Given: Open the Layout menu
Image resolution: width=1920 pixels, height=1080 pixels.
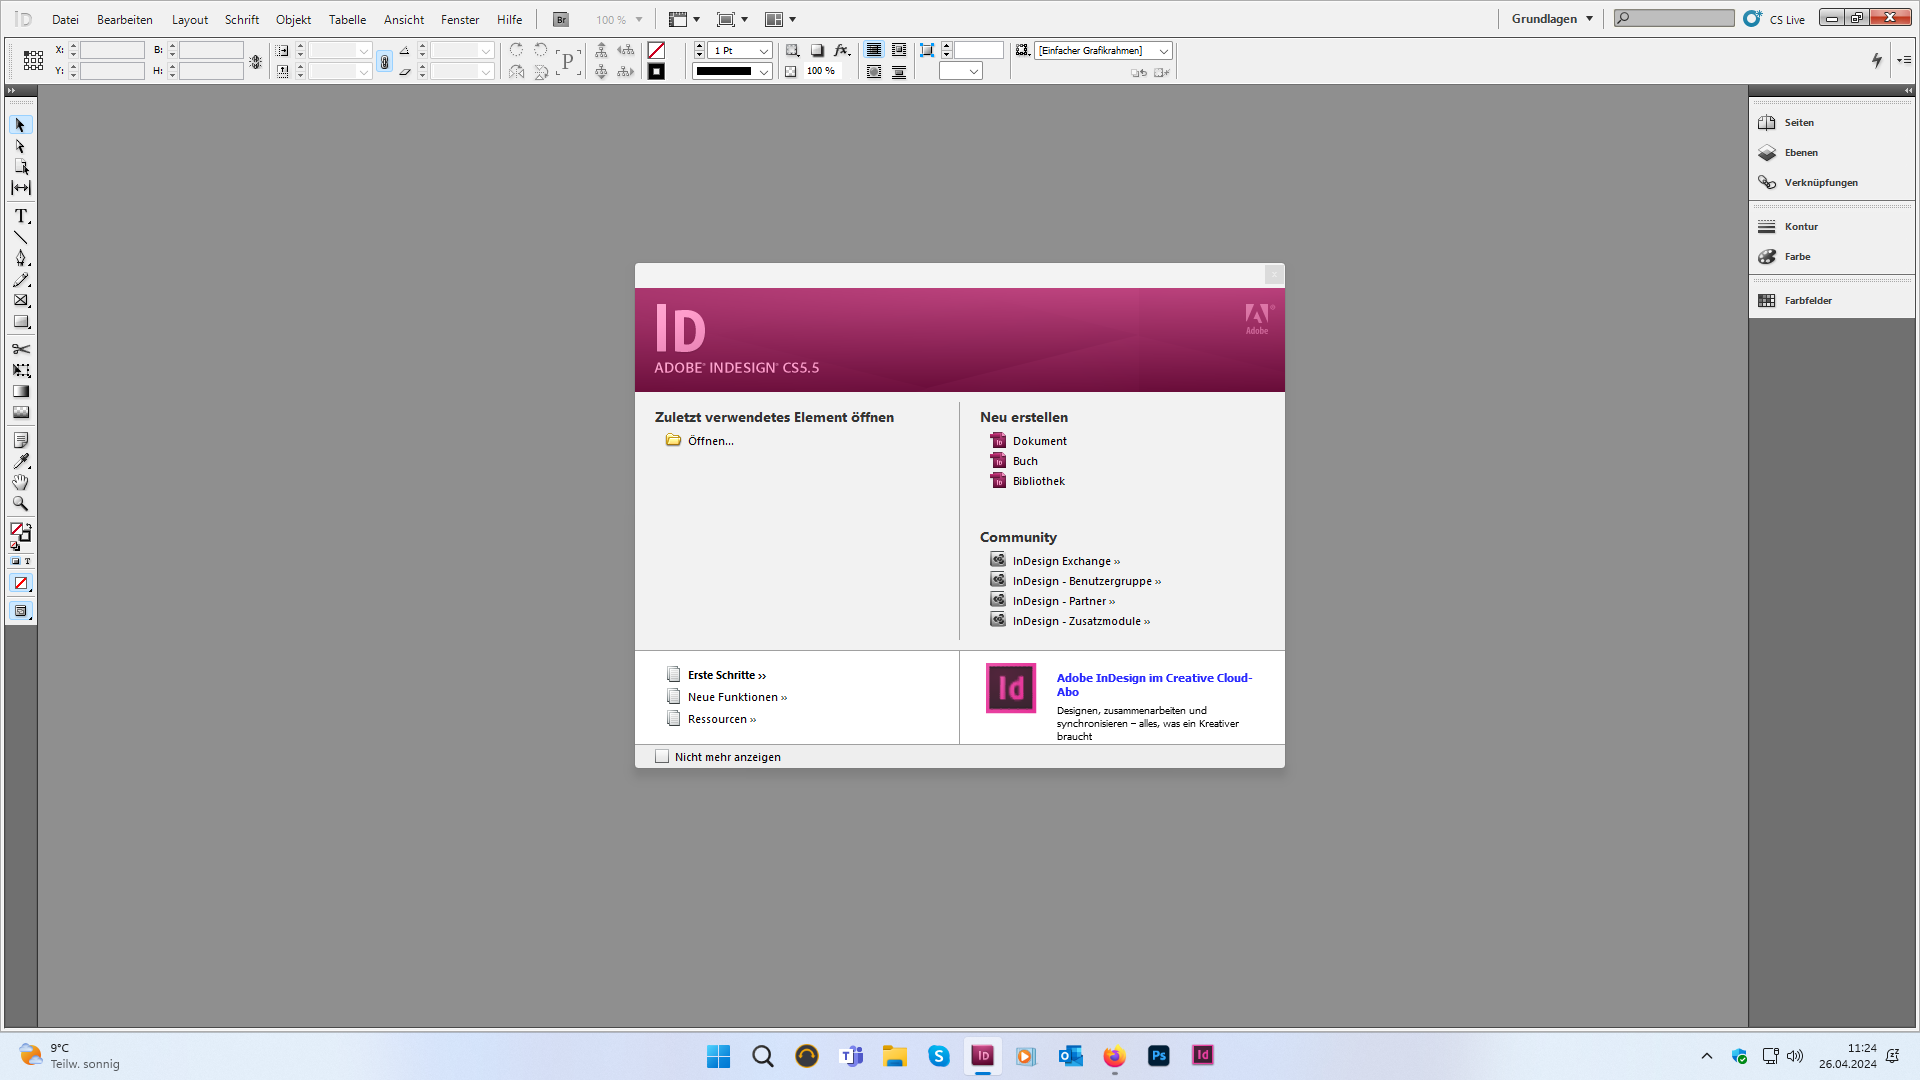Looking at the screenshot, I should [190, 19].
